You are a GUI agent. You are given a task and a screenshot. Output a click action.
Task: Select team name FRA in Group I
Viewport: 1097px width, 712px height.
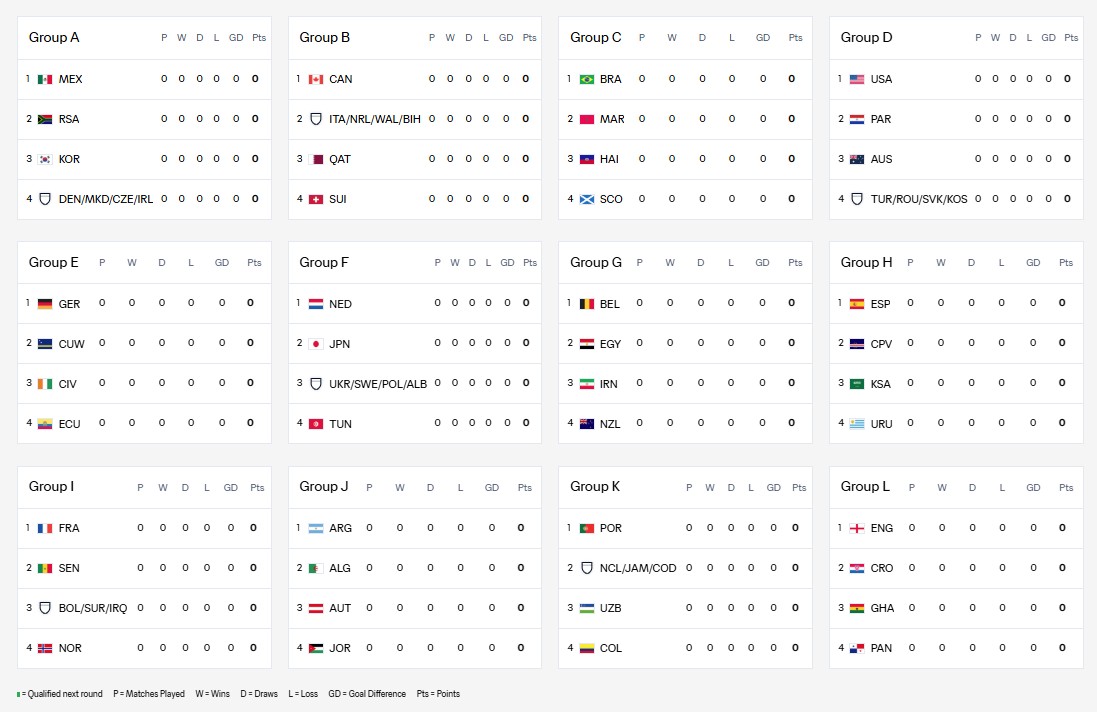[x=69, y=528]
